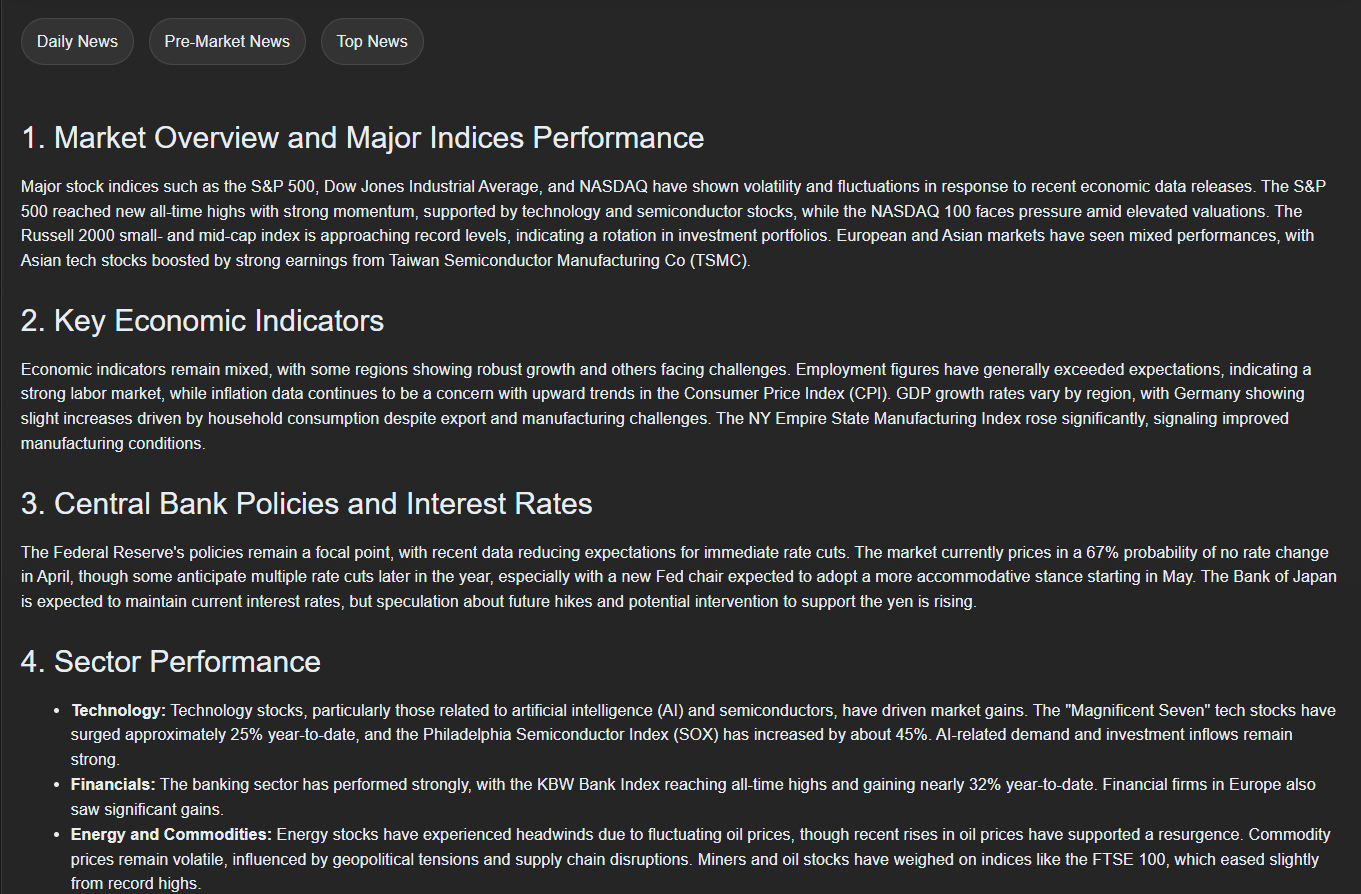Click the Key Economic Indicators heading
This screenshot has width=1361, height=894.
pyautogui.click(x=202, y=320)
